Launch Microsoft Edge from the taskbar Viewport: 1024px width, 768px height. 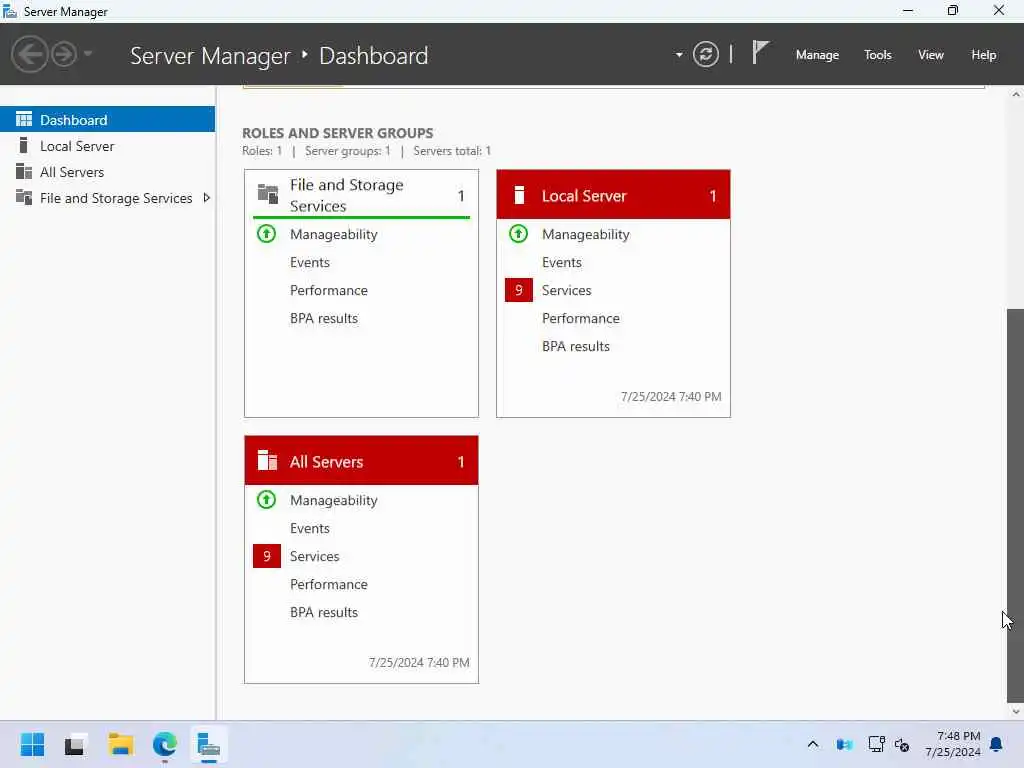(x=165, y=744)
